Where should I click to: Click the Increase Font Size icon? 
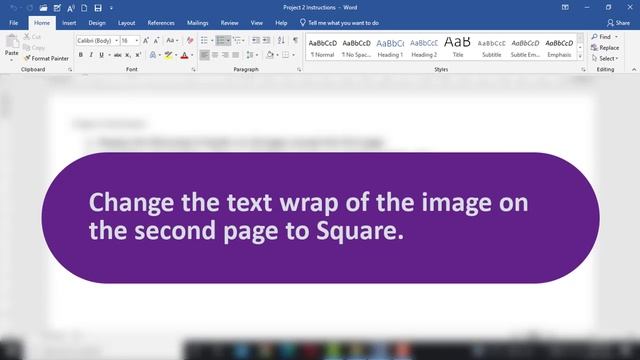145,40
